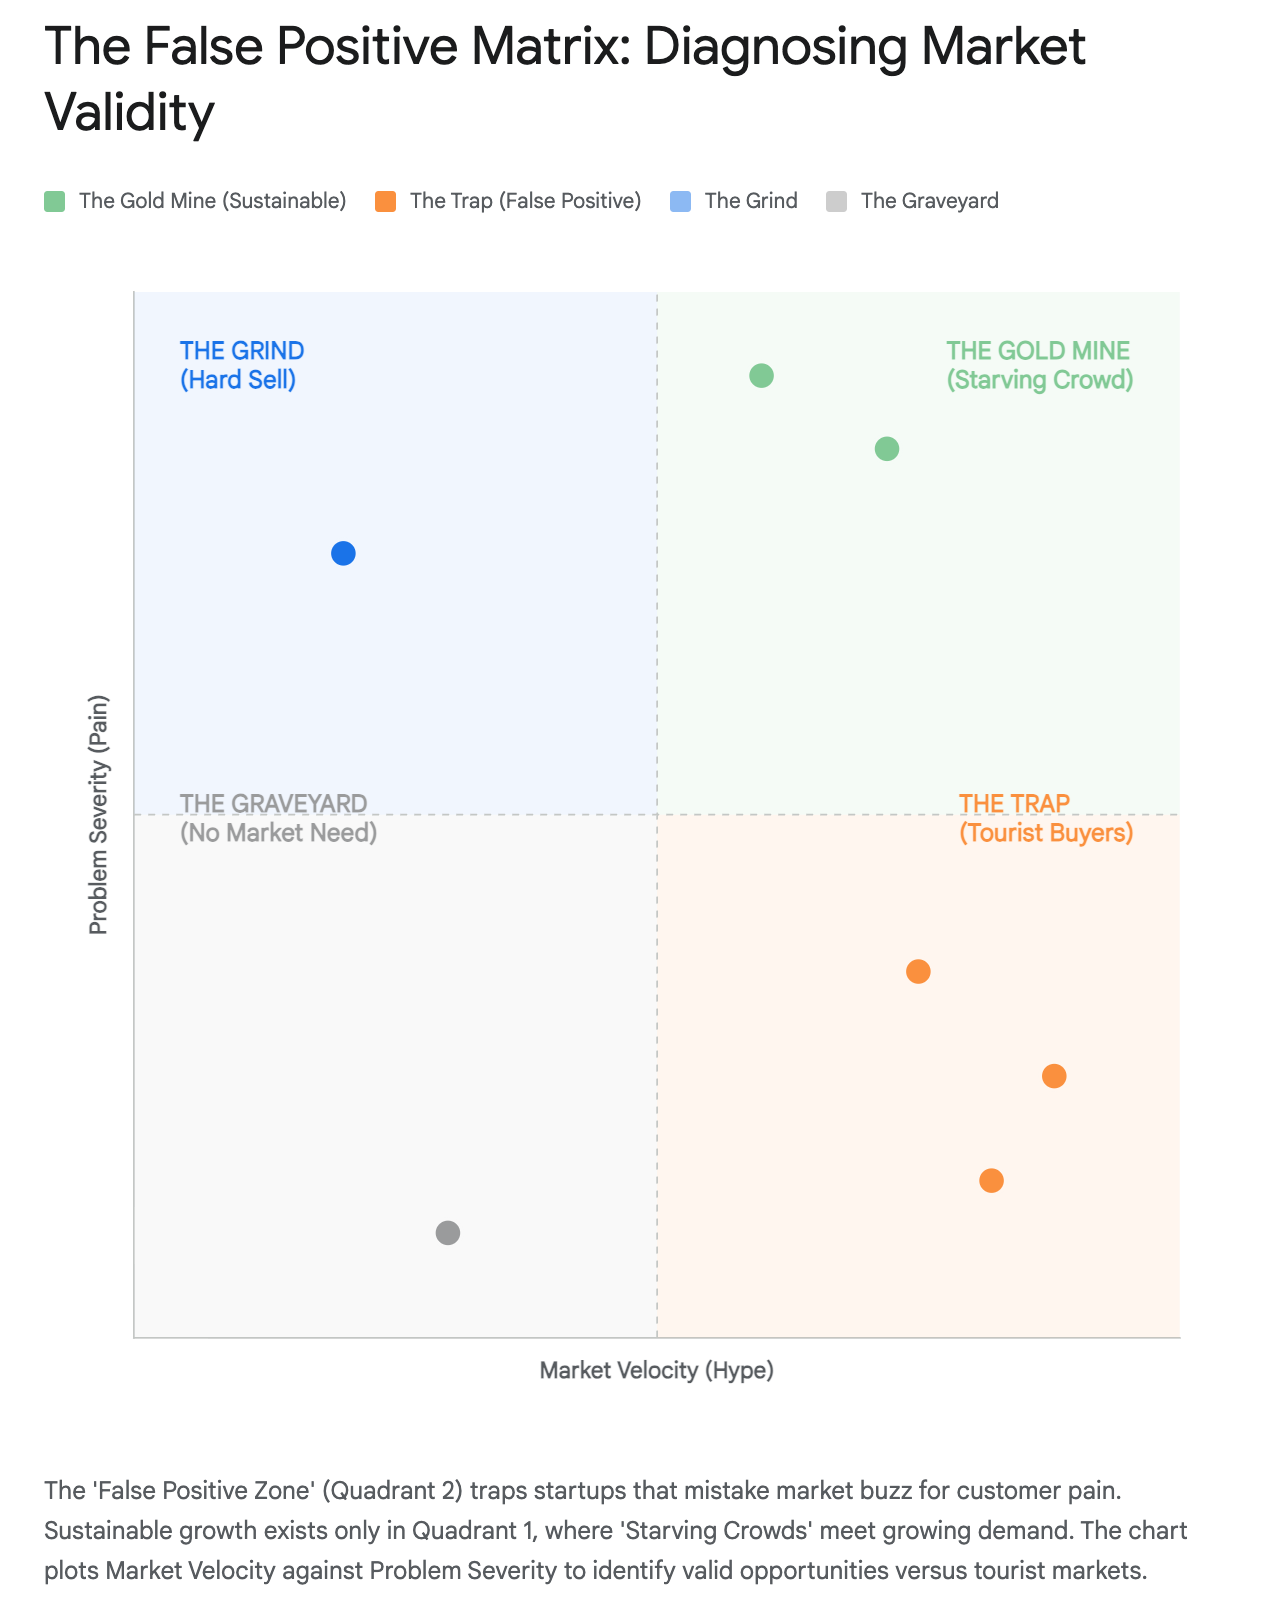Click the "THE TRAP (Tourist Buyers)" quadrant label

coord(1045,818)
